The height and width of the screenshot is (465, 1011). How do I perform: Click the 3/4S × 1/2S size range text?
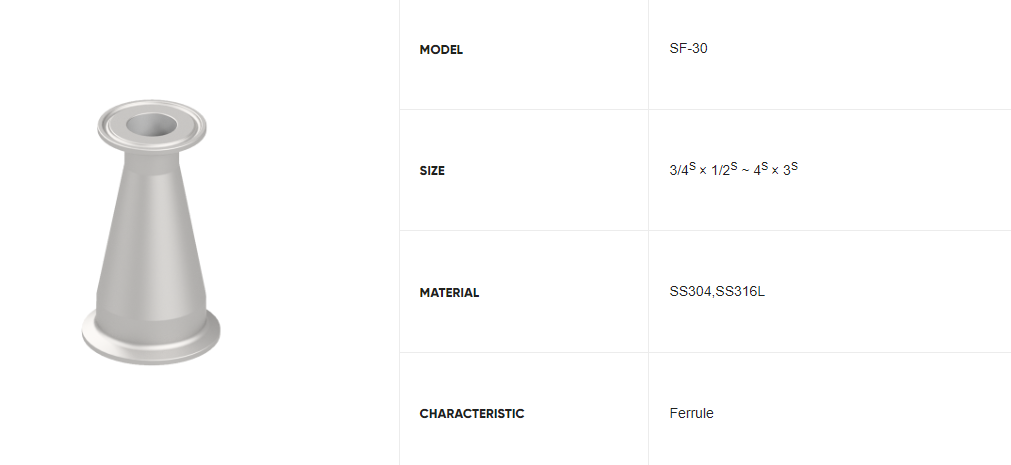click(703, 170)
